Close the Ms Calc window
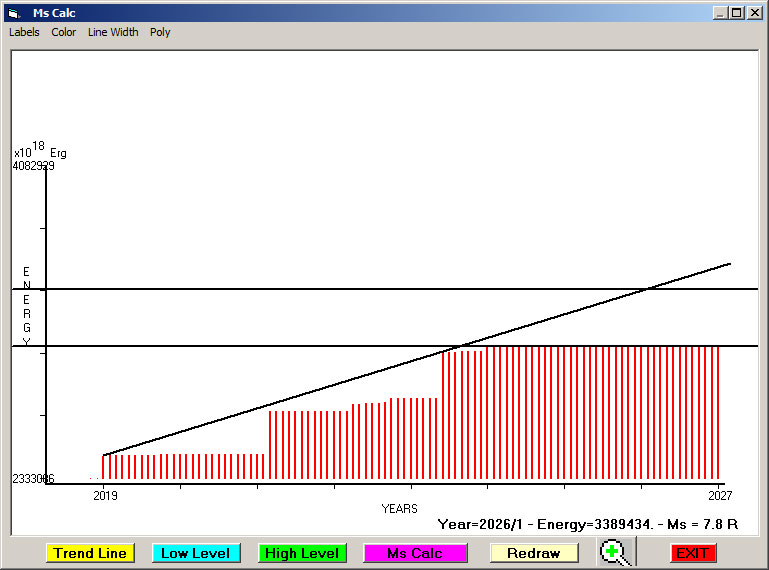This screenshot has width=769, height=570. coord(754,13)
